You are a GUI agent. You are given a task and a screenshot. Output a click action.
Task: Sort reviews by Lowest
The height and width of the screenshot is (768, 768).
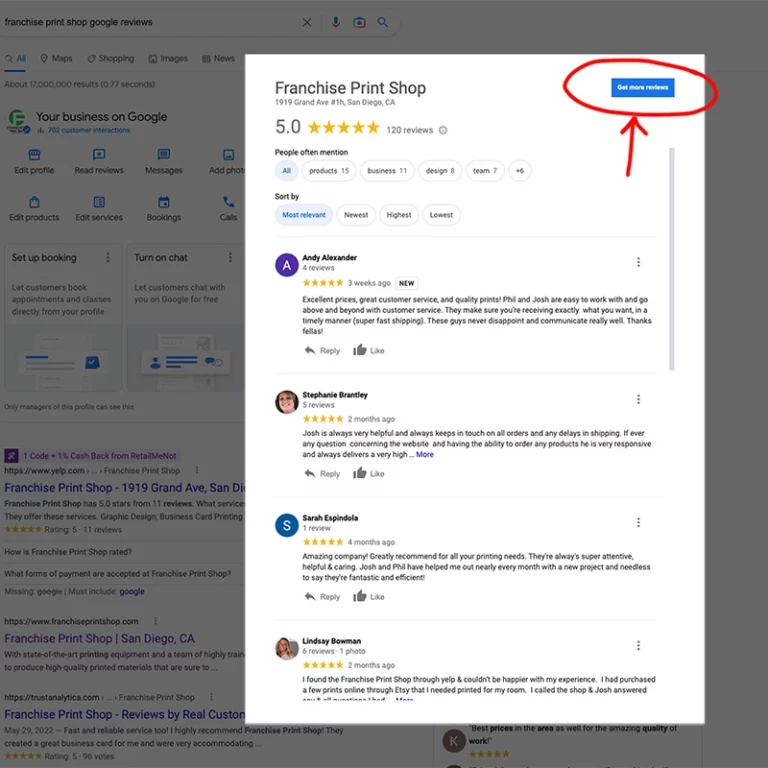[x=441, y=215]
